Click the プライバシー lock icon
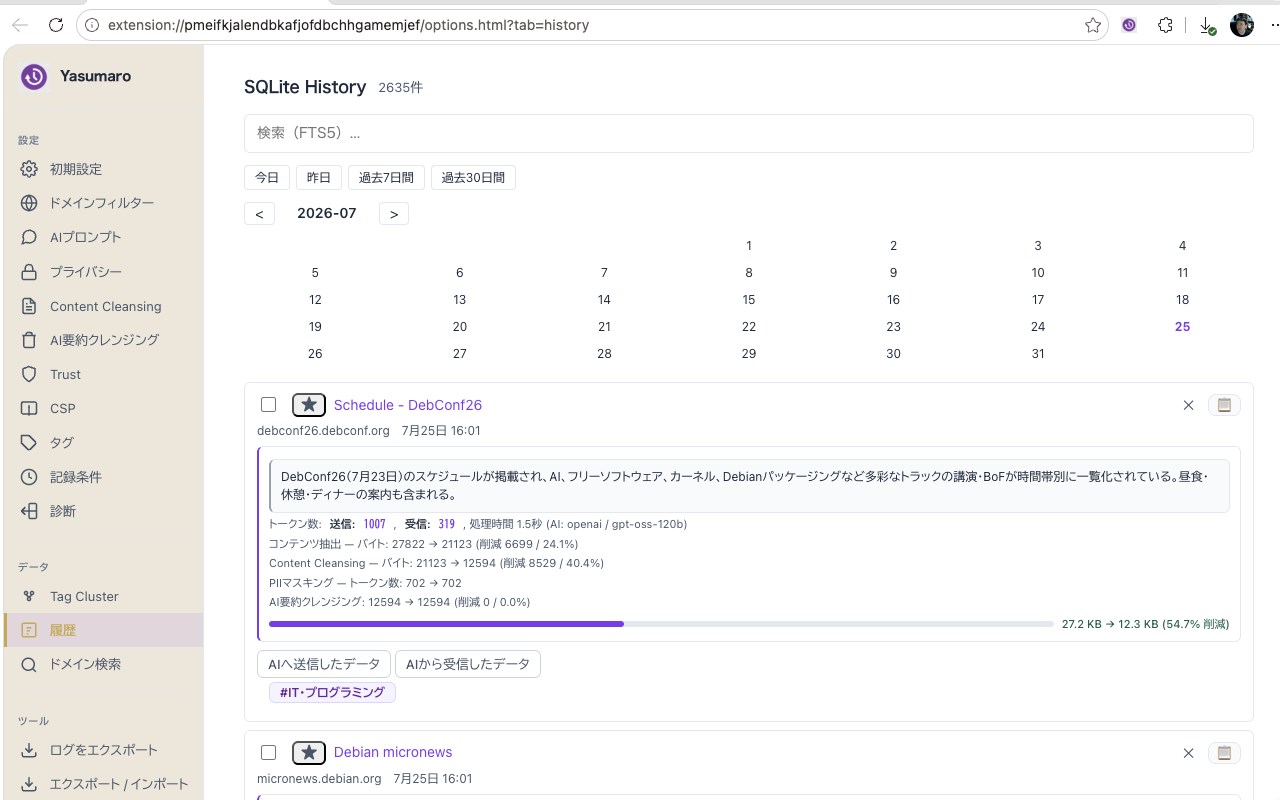 tap(29, 272)
